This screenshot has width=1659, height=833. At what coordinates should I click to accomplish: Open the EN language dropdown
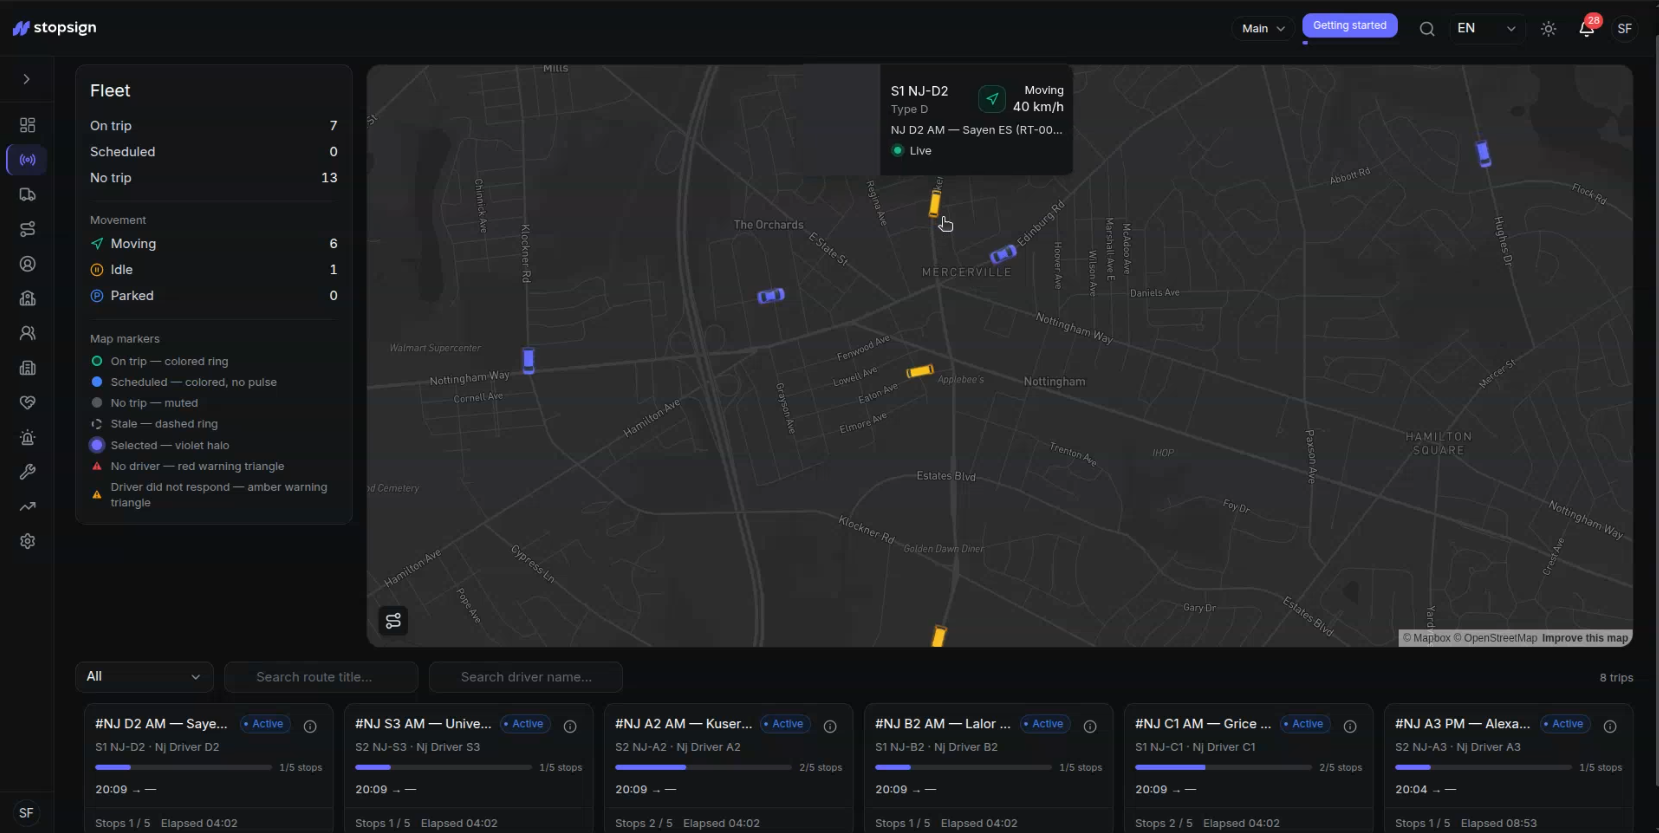tap(1487, 29)
